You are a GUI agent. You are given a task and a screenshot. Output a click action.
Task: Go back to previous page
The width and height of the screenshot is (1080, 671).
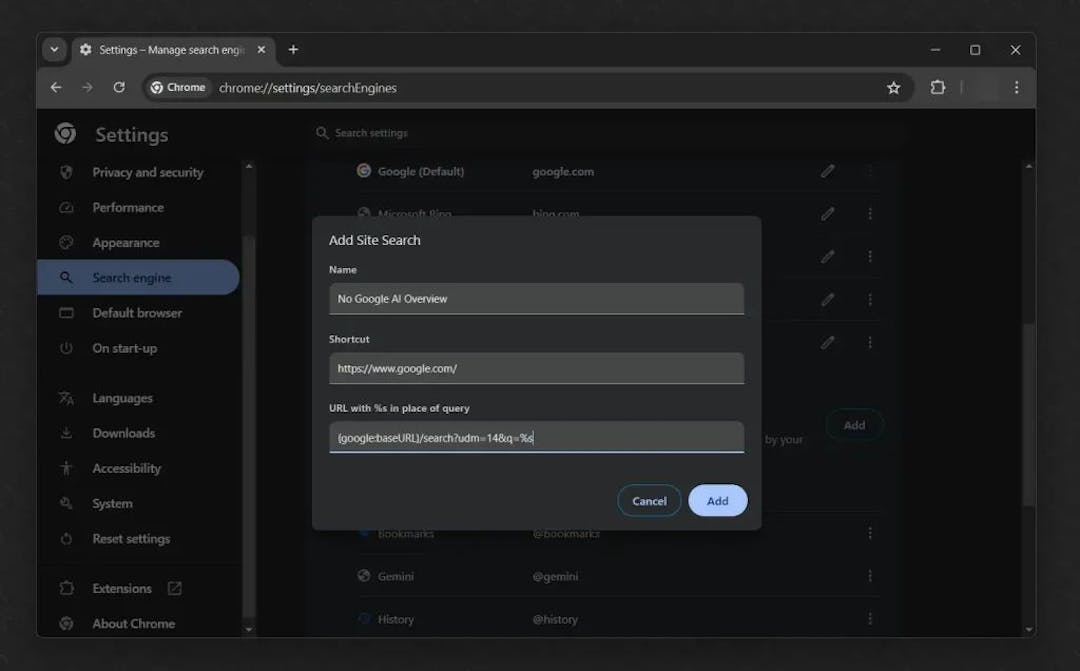click(56, 88)
